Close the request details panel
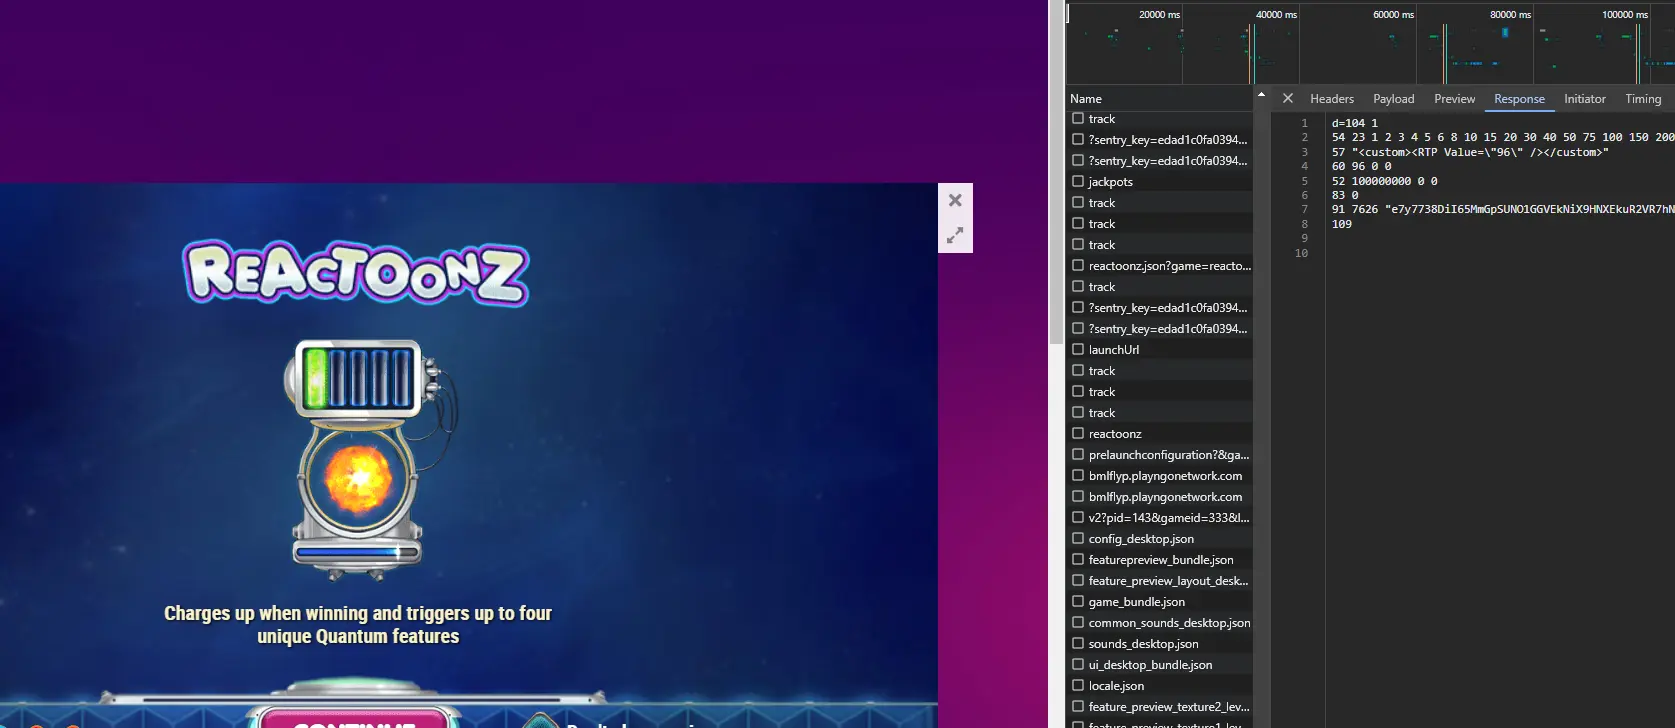 pyautogui.click(x=1288, y=98)
